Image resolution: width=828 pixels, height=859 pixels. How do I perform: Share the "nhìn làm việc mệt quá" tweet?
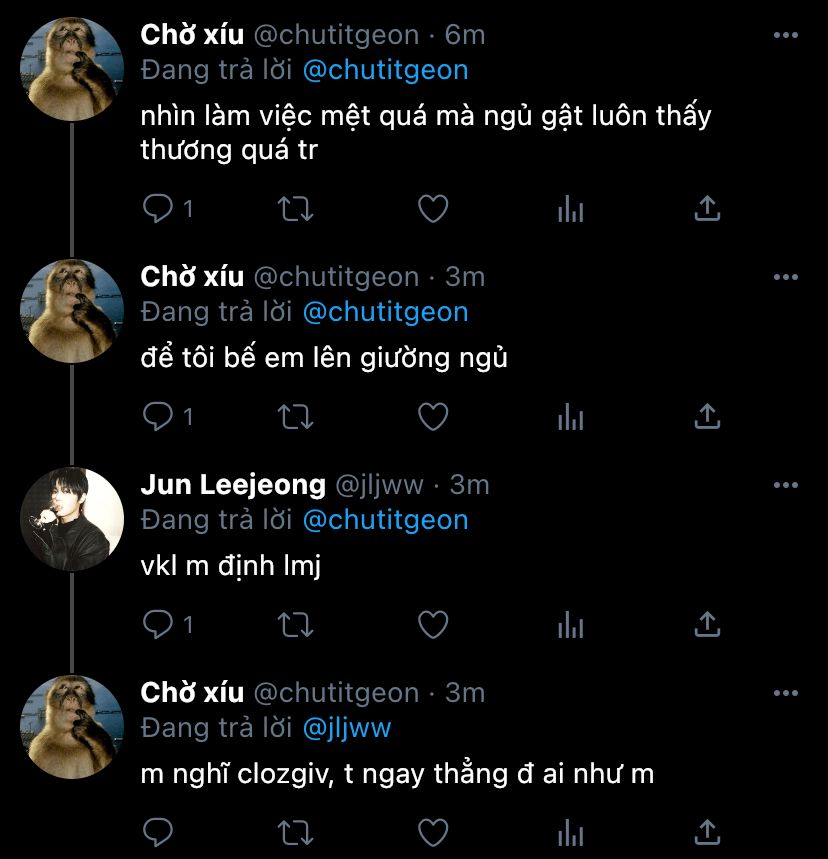pos(707,209)
